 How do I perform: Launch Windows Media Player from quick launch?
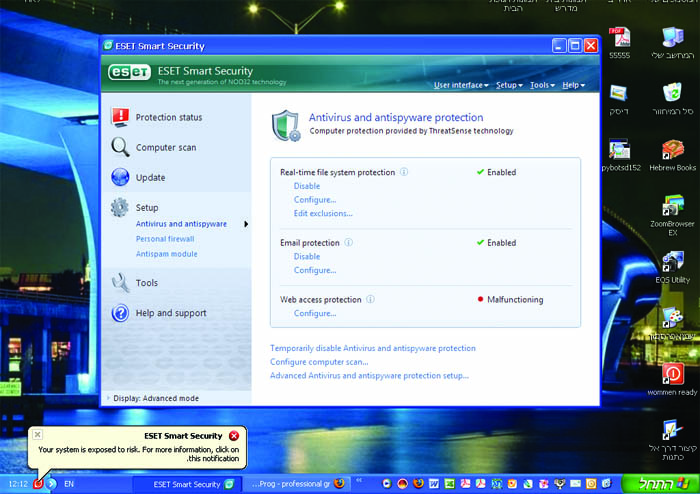pos(387,484)
